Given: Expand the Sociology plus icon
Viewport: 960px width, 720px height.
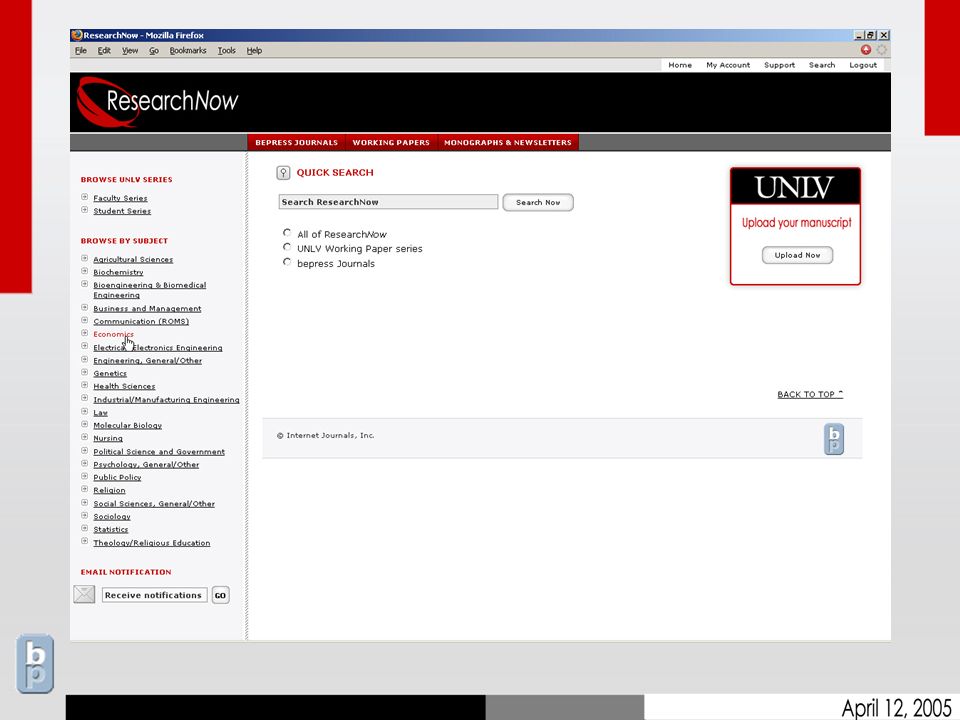Looking at the screenshot, I should pos(84,516).
